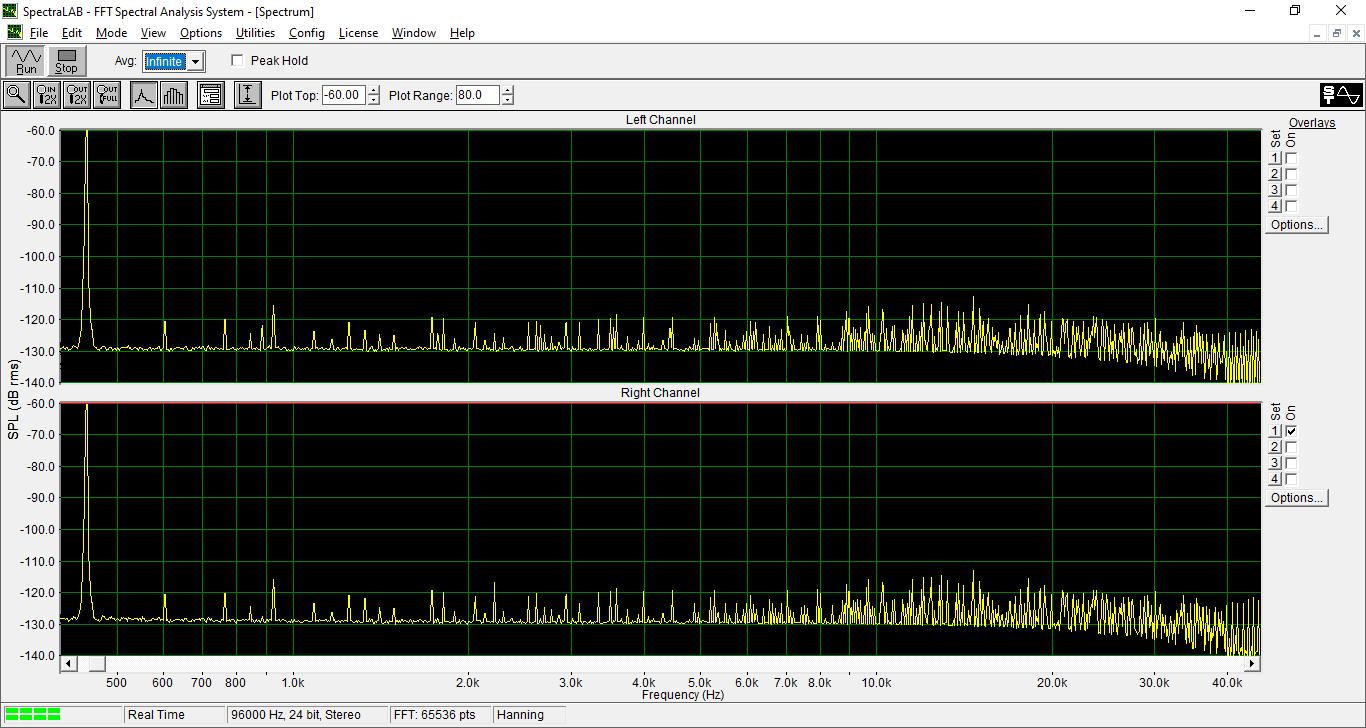This screenshot has width=1366, height=728.
Task: Decrease Plot Range with down arrow
Action: [508, 100]
